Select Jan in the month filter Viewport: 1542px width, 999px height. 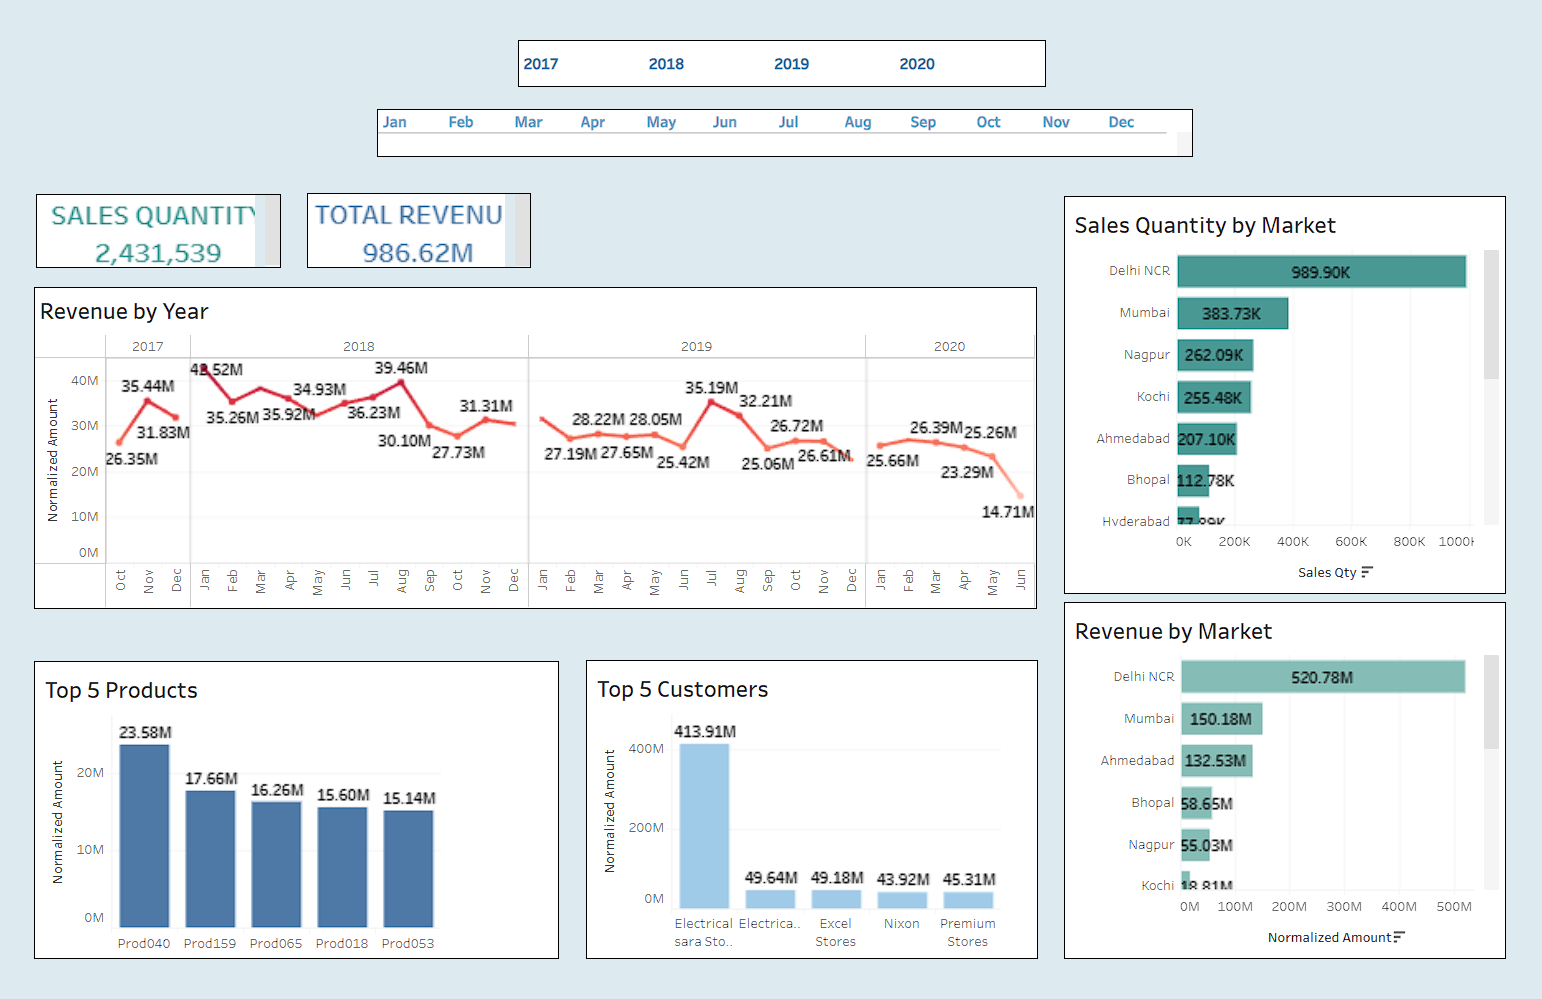pyautogui.click(x=395, y=122)
